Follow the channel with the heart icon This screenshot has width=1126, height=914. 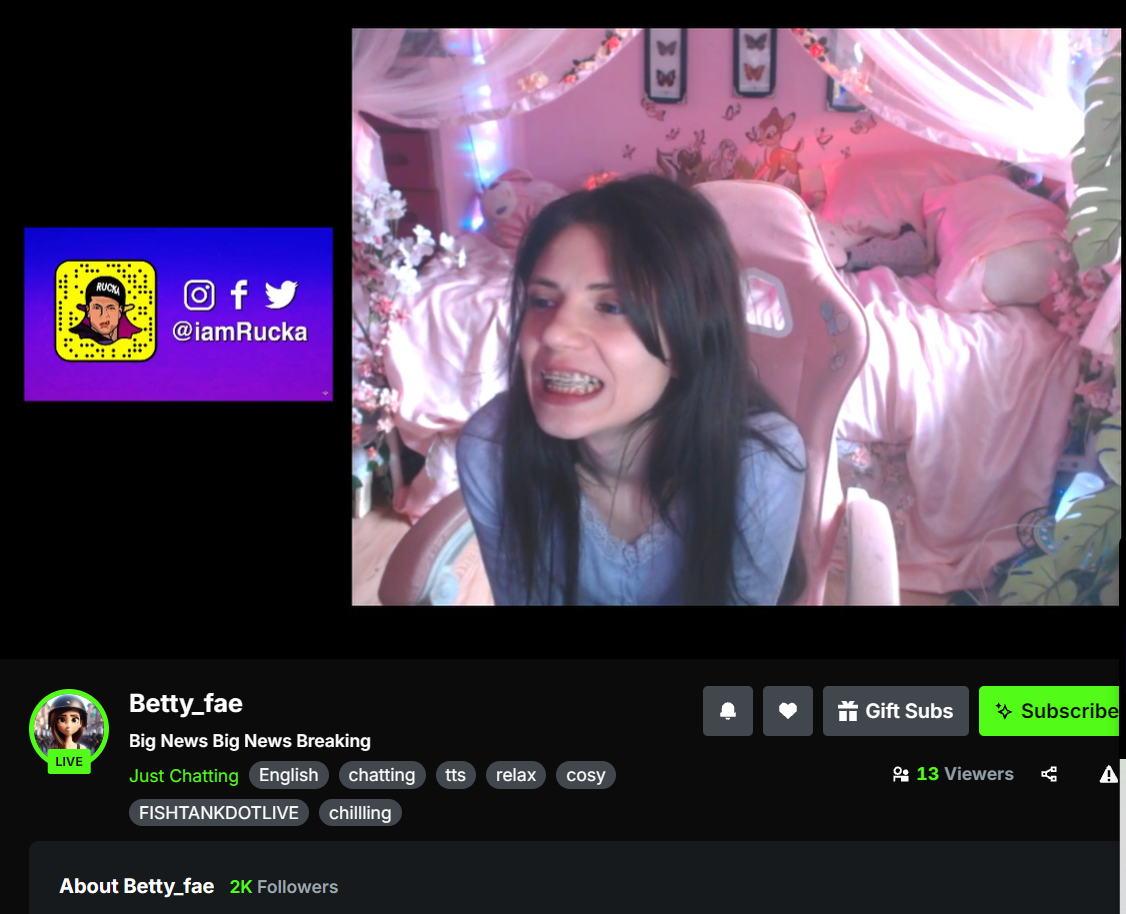788,711
